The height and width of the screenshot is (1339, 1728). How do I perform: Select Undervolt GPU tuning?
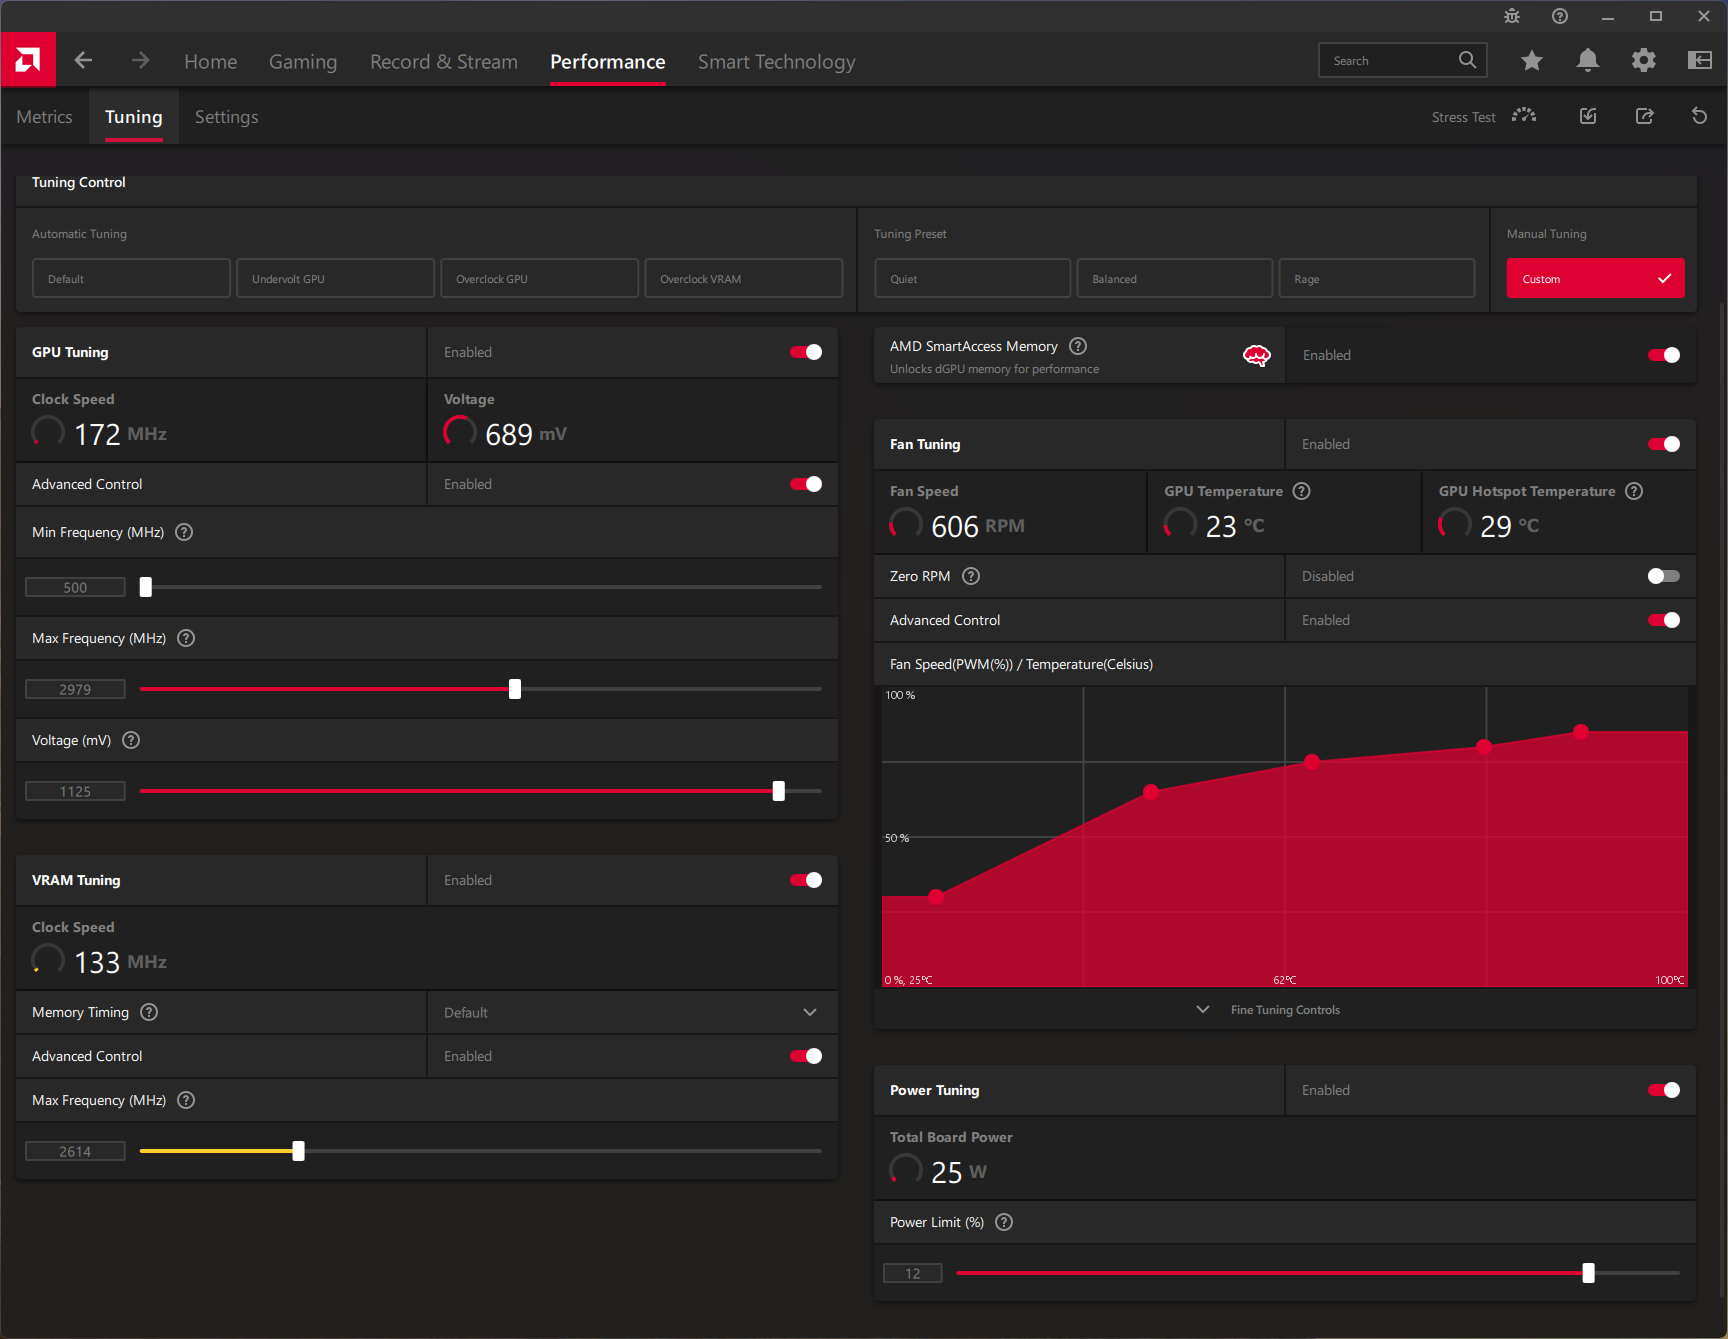(x=336, y=278)
